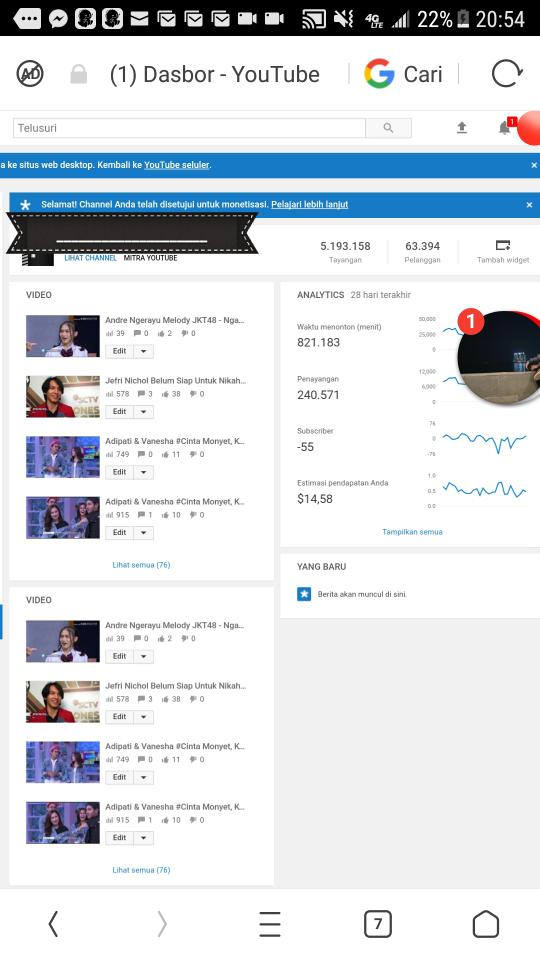Tap the ad-block icon in browser bar

(x=30, y=74)
